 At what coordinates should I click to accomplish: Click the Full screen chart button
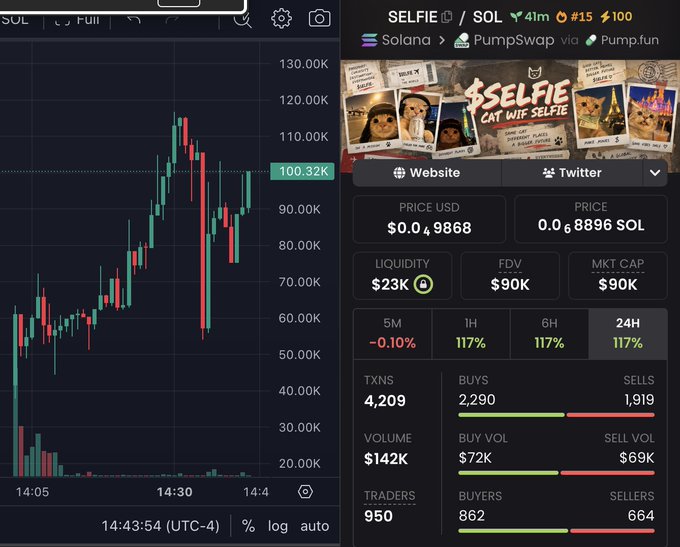77,19
